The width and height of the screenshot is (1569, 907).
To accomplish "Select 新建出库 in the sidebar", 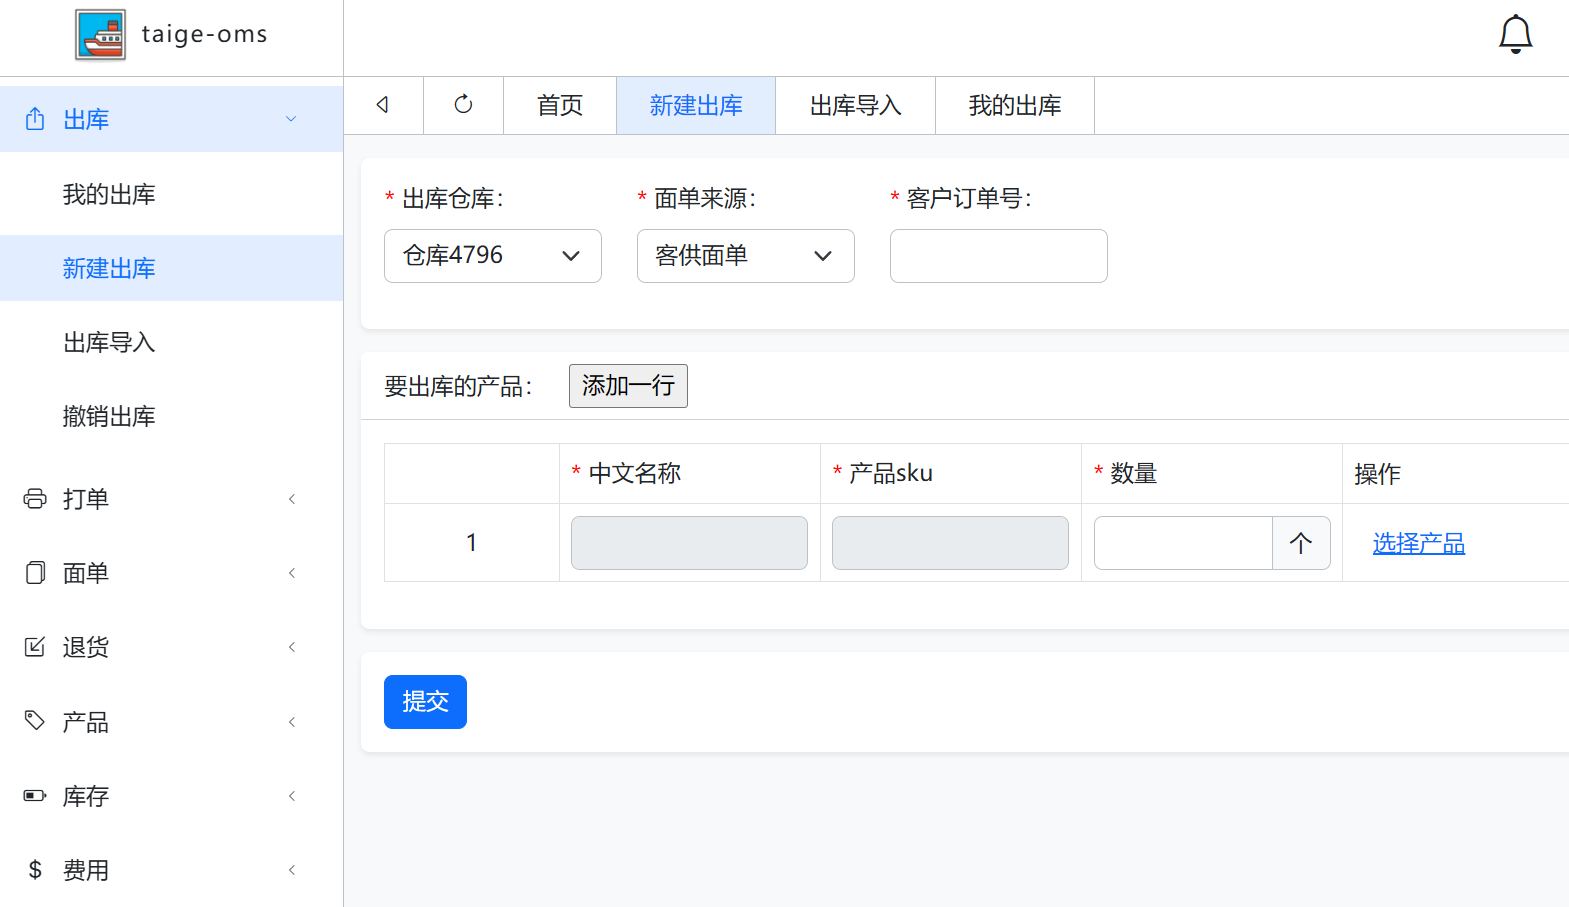I will [x=171, y=268].
